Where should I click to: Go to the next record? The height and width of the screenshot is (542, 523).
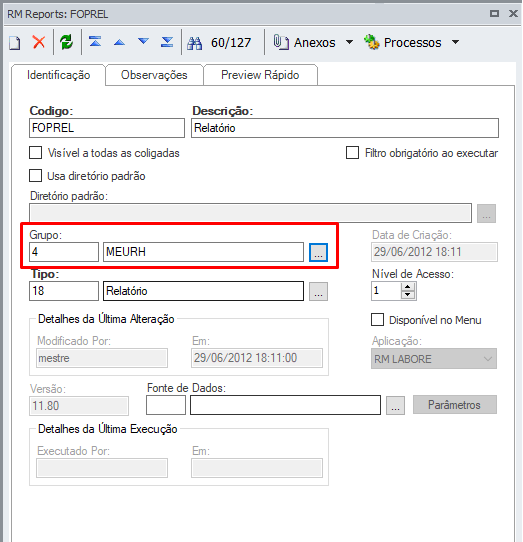pos(143,42)
